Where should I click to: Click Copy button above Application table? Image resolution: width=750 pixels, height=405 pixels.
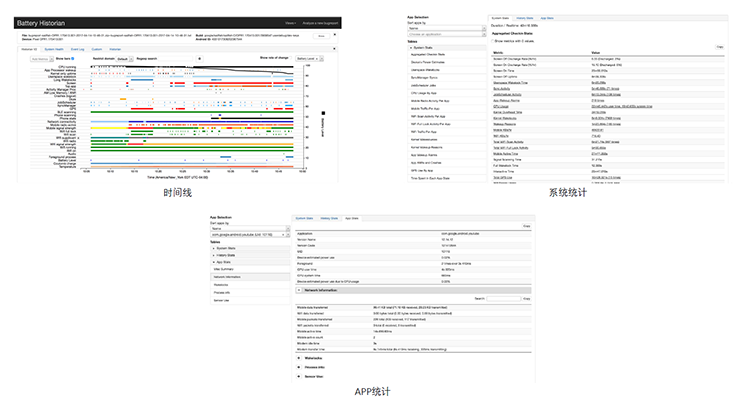click(x=527, y=226)
